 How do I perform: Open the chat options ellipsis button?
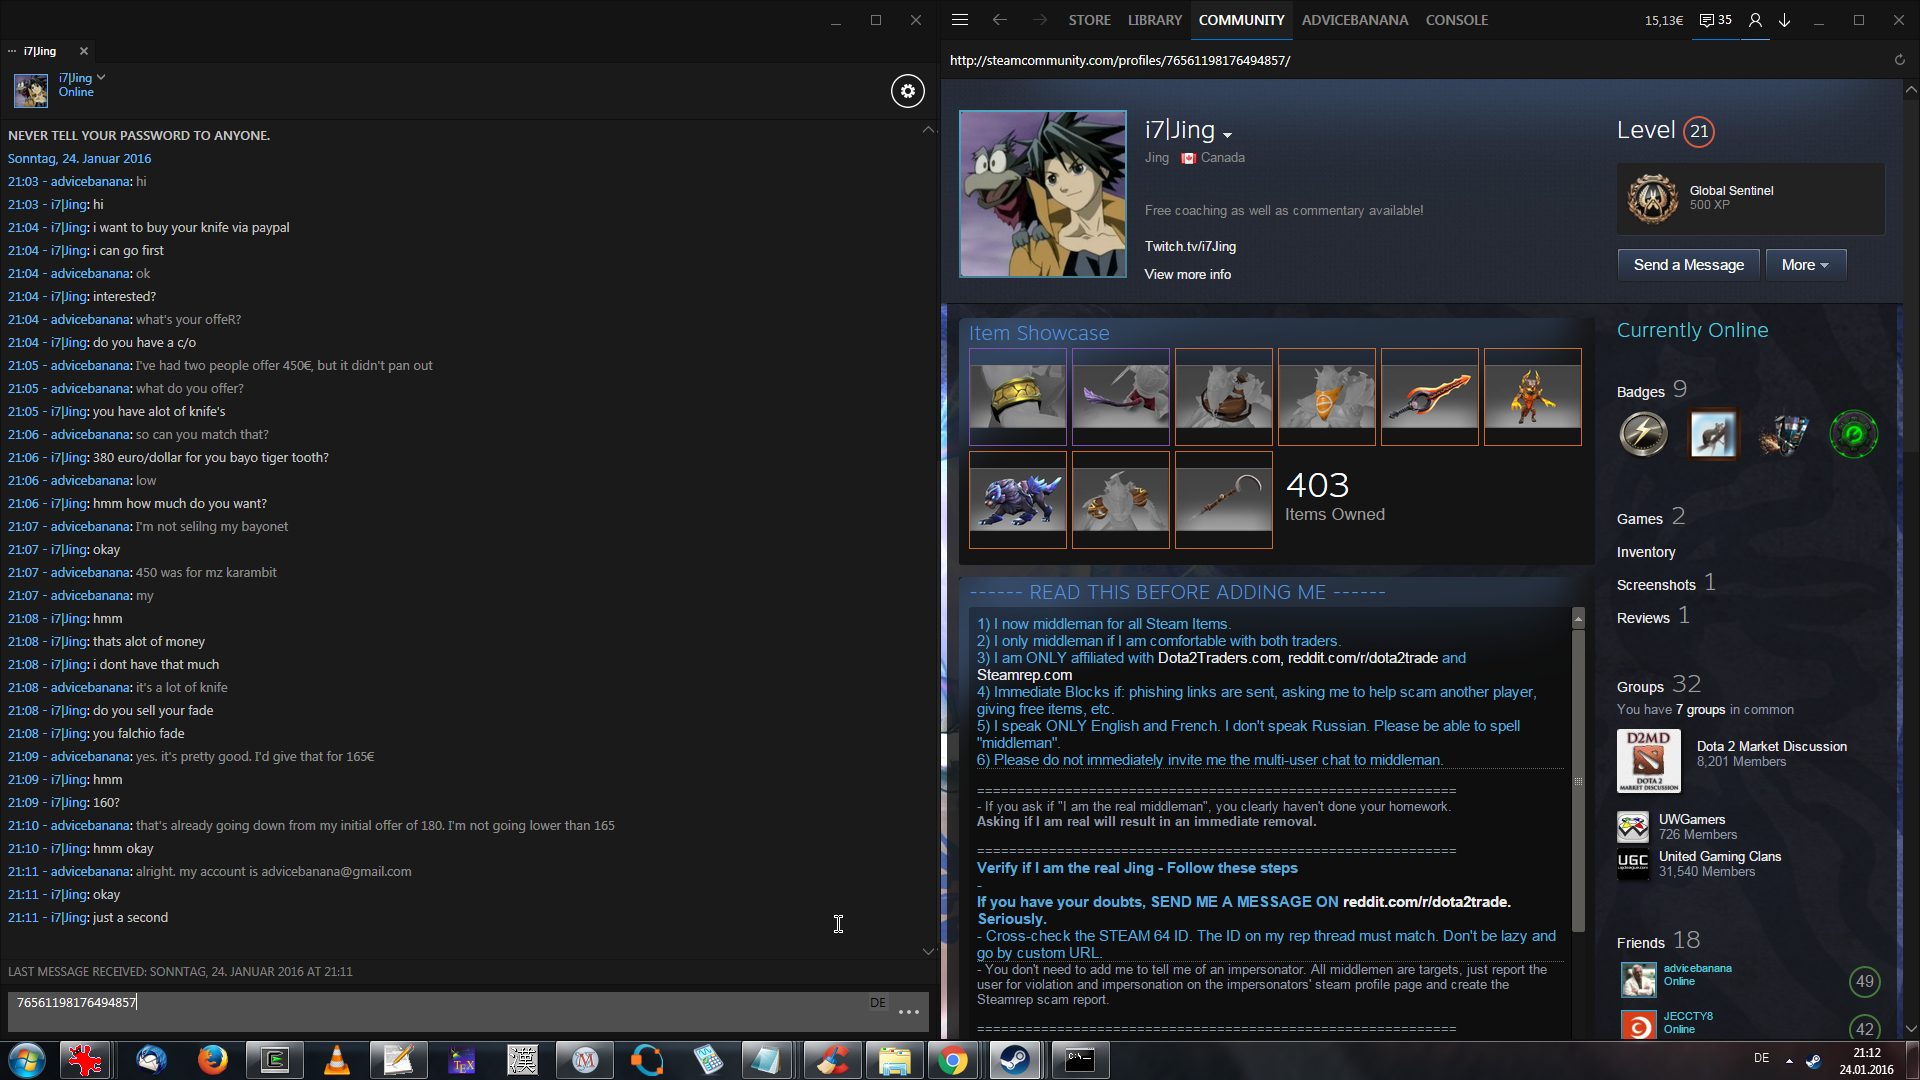pyautogui.click(x=908, y=1012)
